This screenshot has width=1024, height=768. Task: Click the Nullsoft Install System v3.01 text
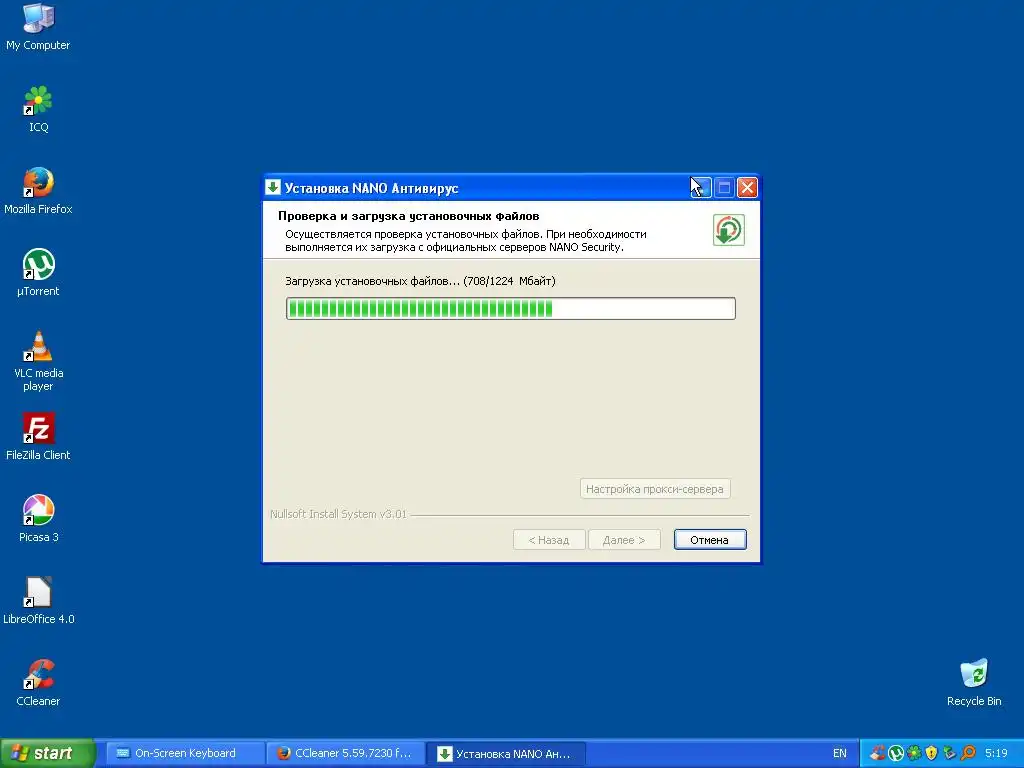pyautogui.click(x=338, y=514)
